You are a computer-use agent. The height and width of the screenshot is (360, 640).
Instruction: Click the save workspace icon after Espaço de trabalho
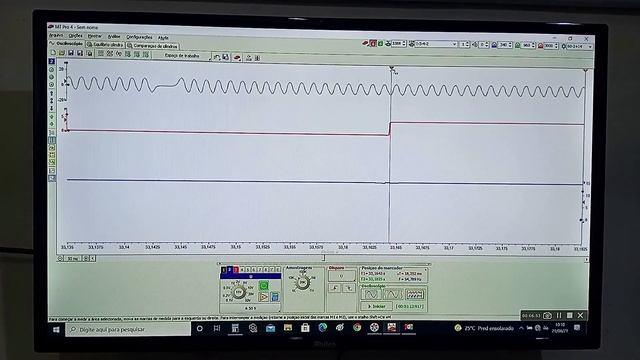226,57
